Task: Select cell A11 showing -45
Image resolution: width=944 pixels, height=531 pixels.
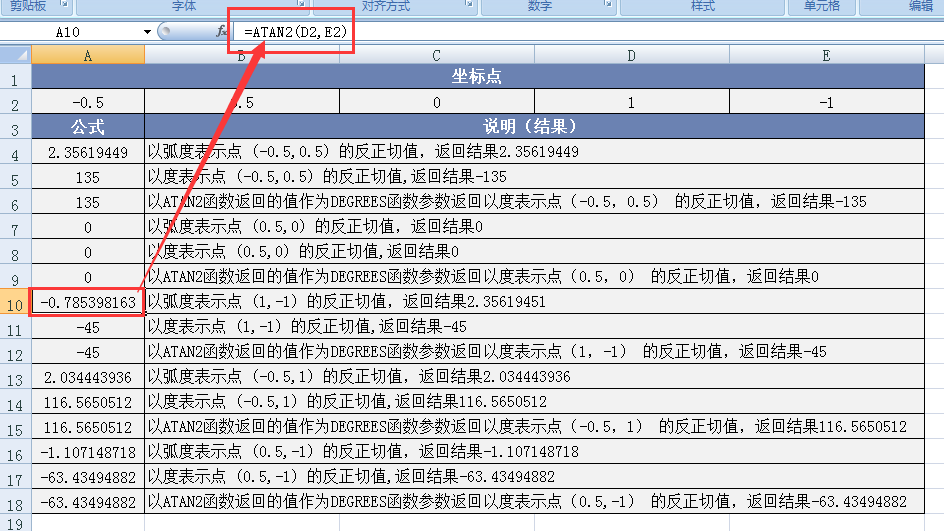Action: click(88, 328)
